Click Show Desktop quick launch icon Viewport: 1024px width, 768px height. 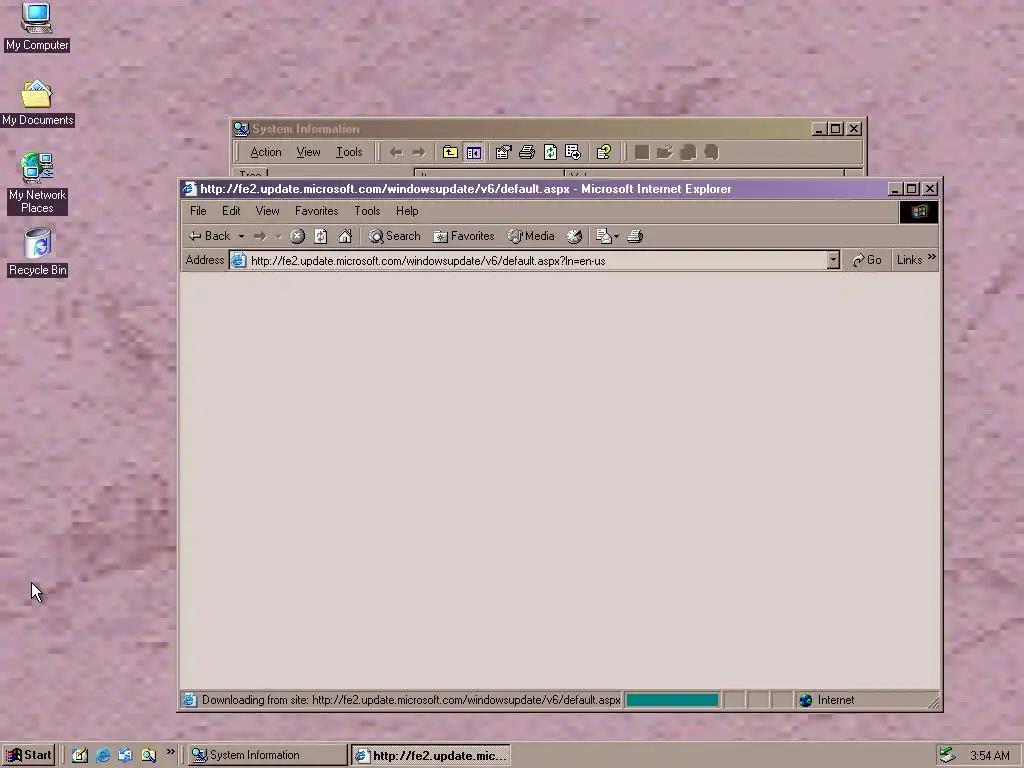[x=80, y=755]
